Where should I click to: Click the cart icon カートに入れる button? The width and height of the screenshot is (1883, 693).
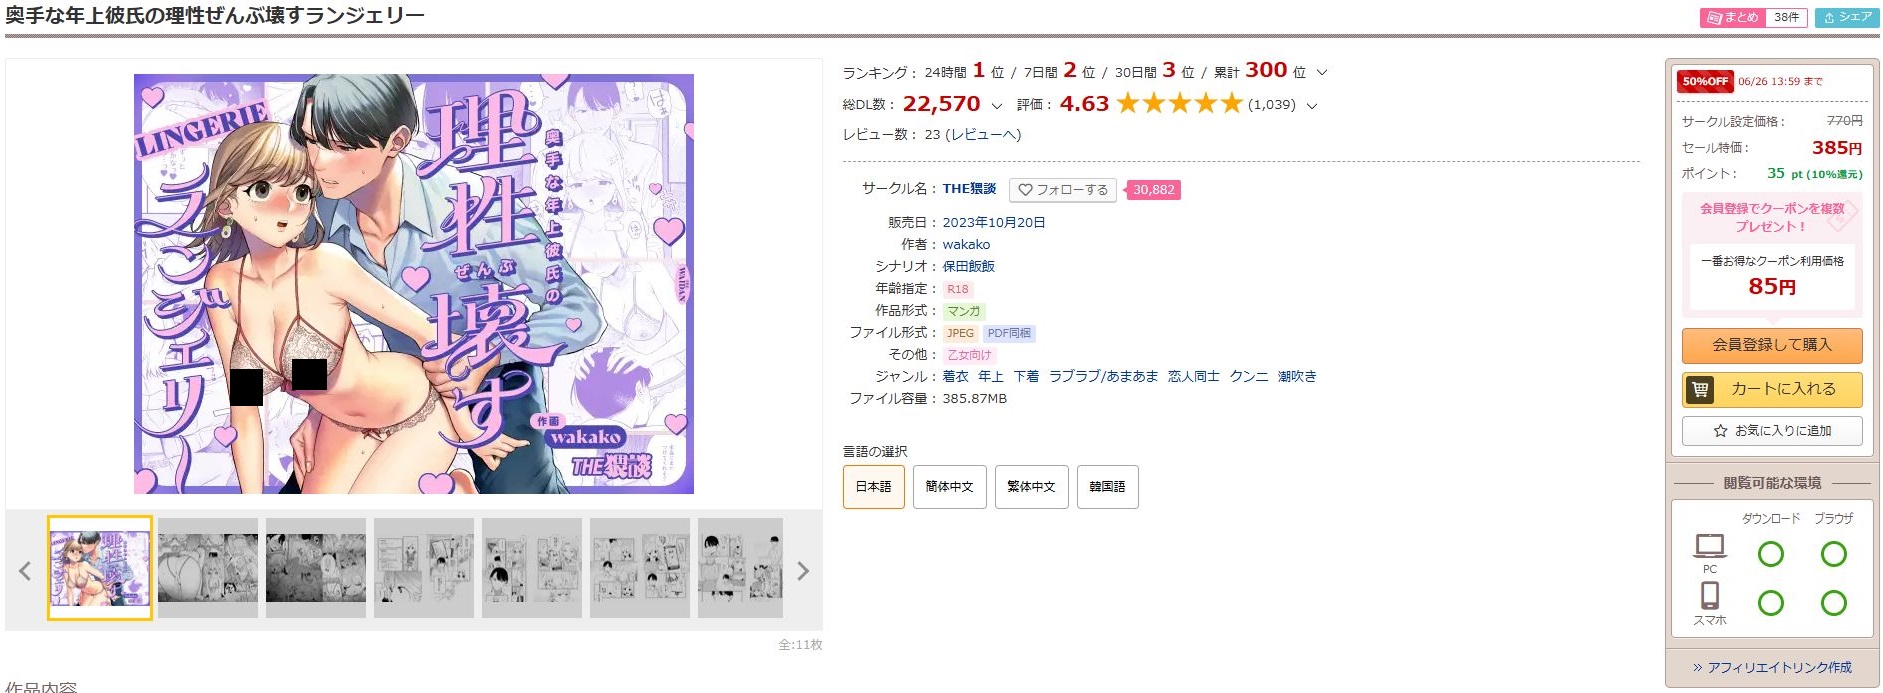point(1771,389)
